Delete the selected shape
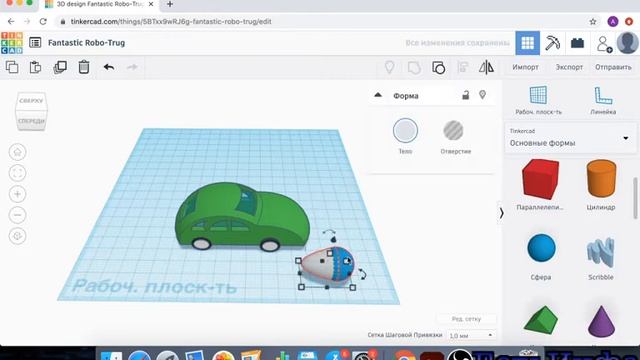 tap(84, 67)
